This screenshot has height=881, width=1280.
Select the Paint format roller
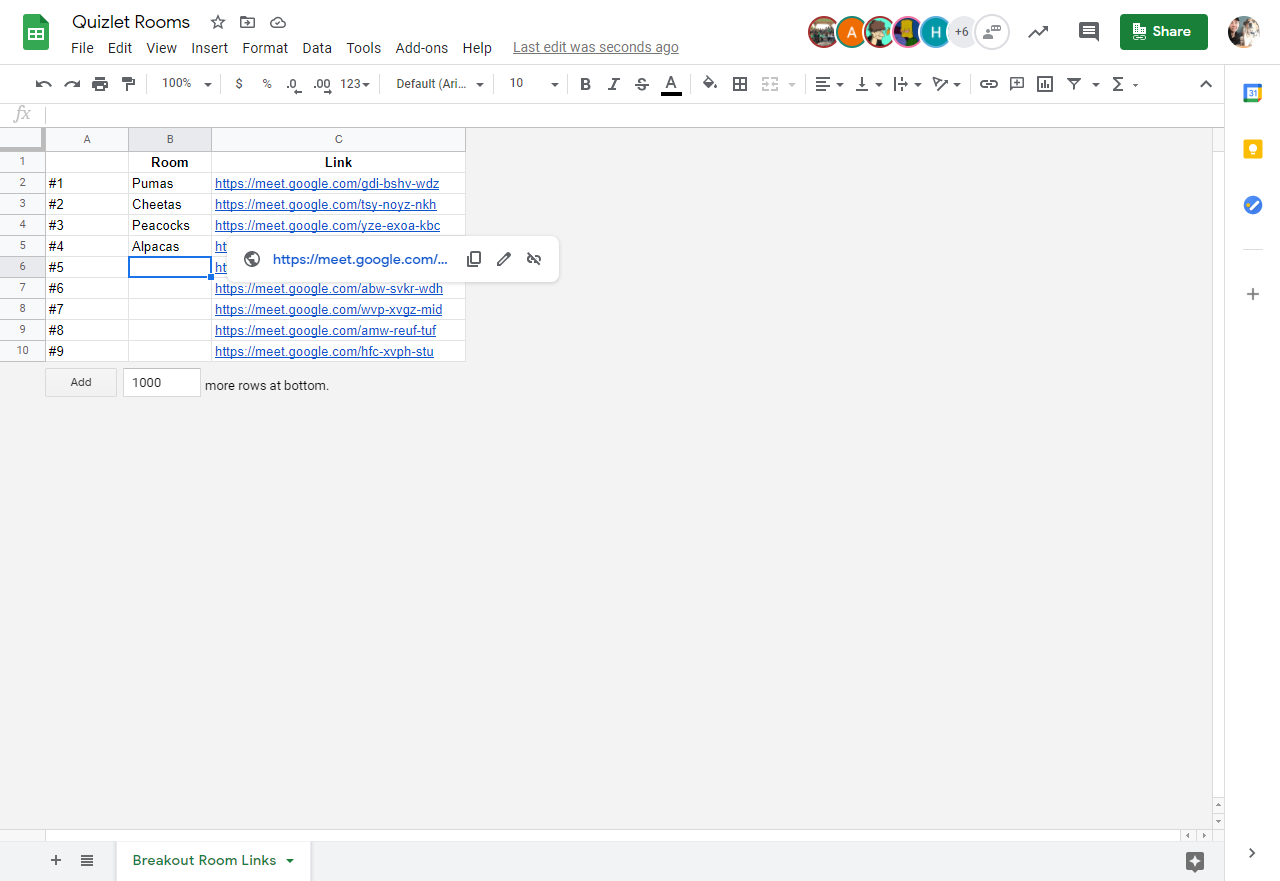[x=128, y=84]
